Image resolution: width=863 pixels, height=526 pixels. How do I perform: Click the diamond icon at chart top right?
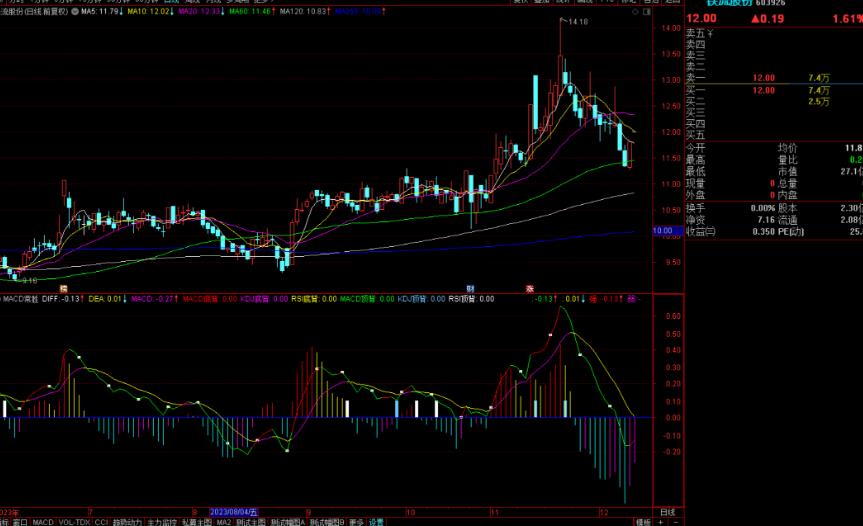636,12
